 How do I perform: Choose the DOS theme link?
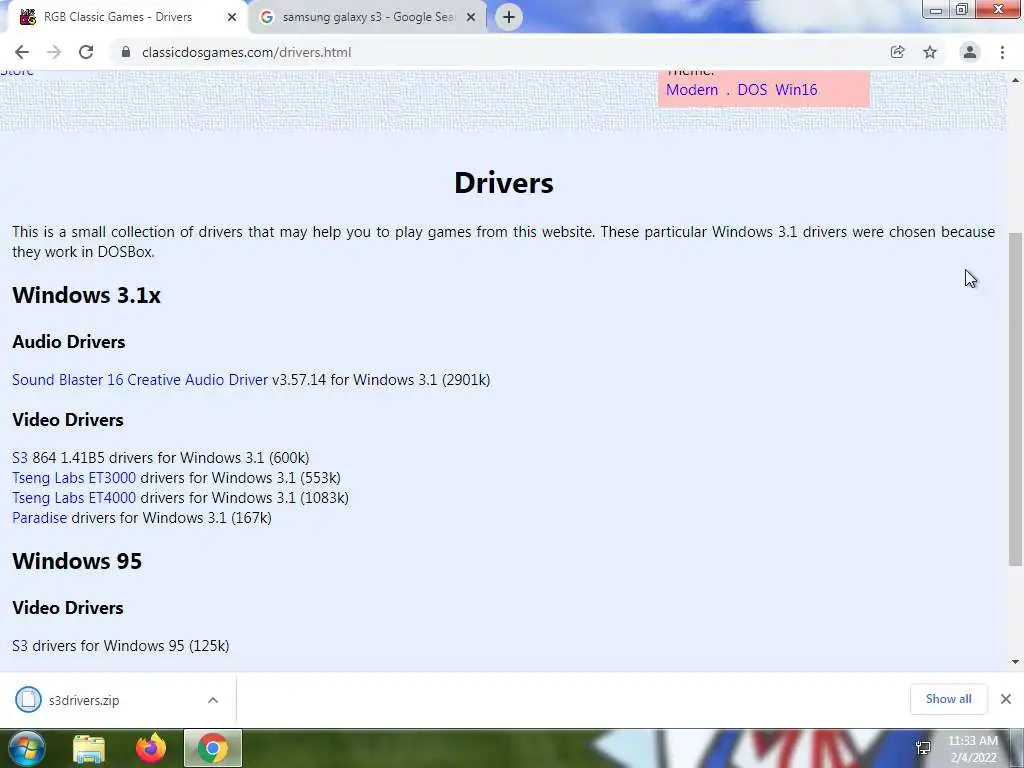(x=752, y=90)
